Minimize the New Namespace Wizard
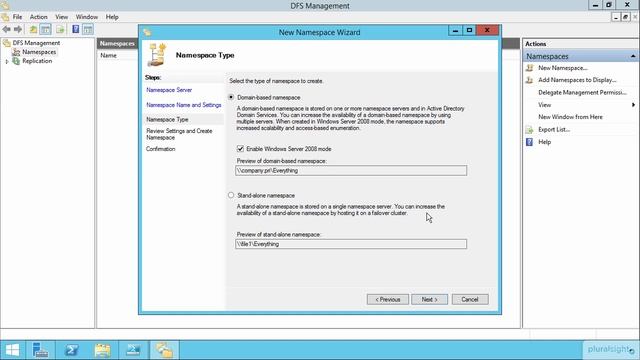Screen dimensions: 640x360 click(455, 30)
